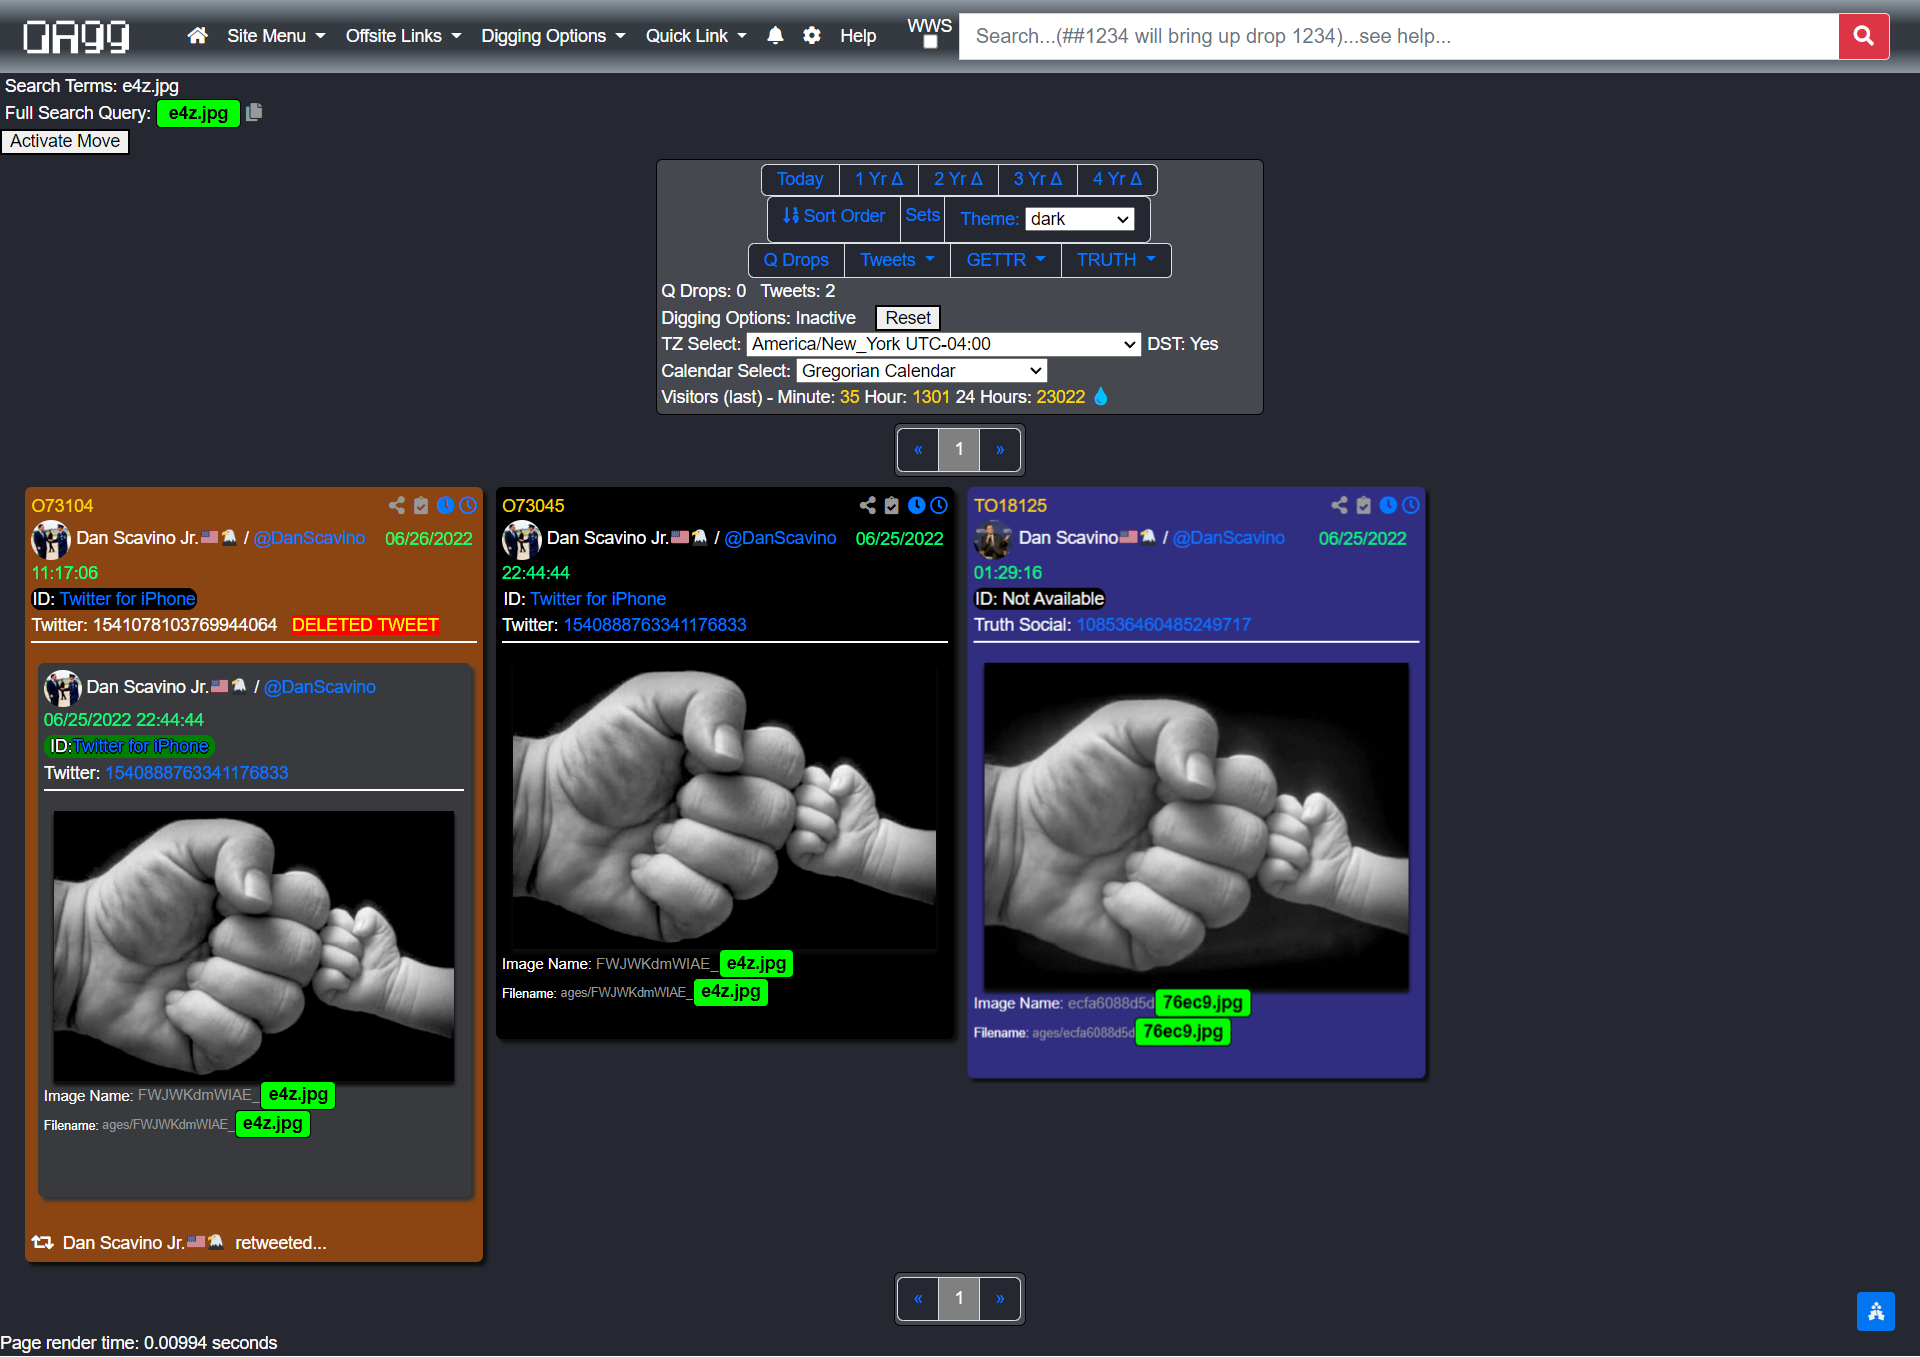Click filled clock icon on post TO18125
1920x1357 pixels.
click(x=1388, y=505)
